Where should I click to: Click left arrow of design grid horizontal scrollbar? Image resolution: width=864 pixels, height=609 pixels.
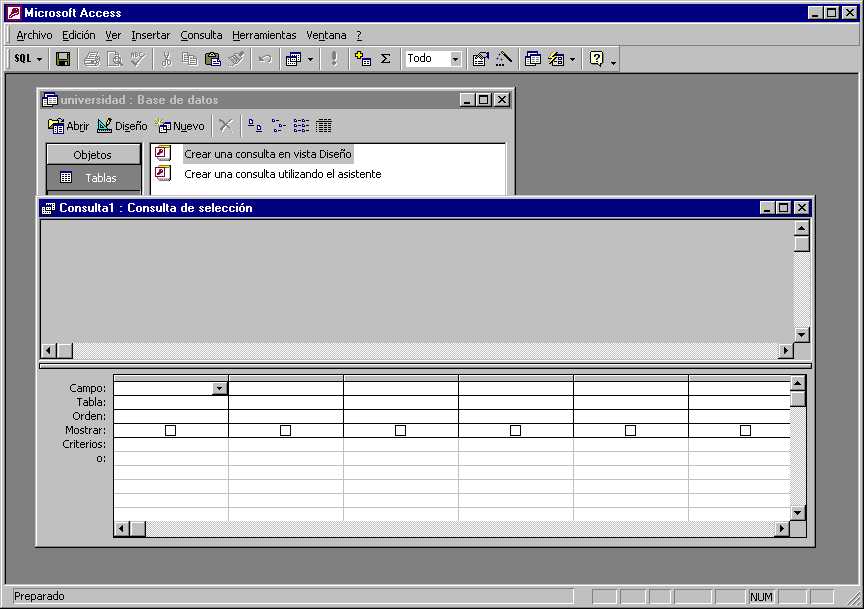pos(122,529)
